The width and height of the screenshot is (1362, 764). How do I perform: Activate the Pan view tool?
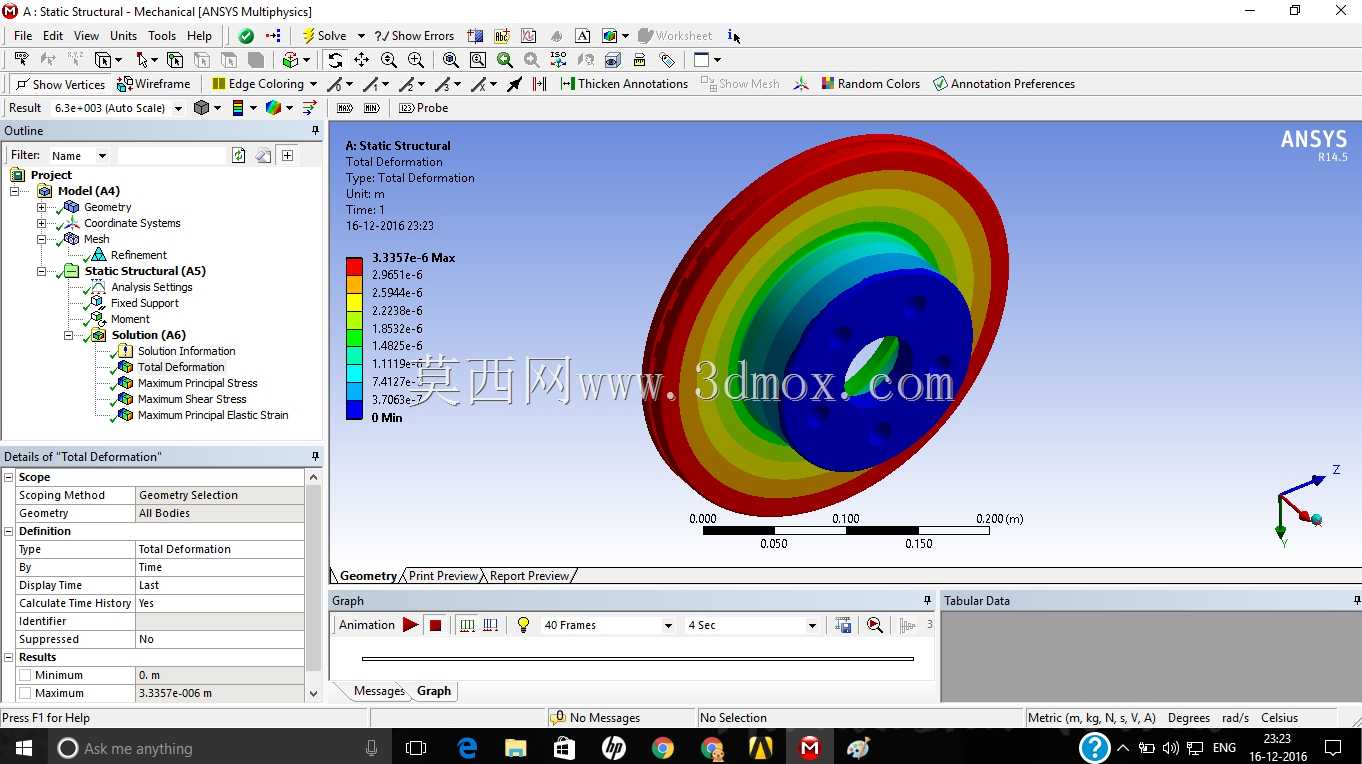pyautogui.click(x=362, y=60)
